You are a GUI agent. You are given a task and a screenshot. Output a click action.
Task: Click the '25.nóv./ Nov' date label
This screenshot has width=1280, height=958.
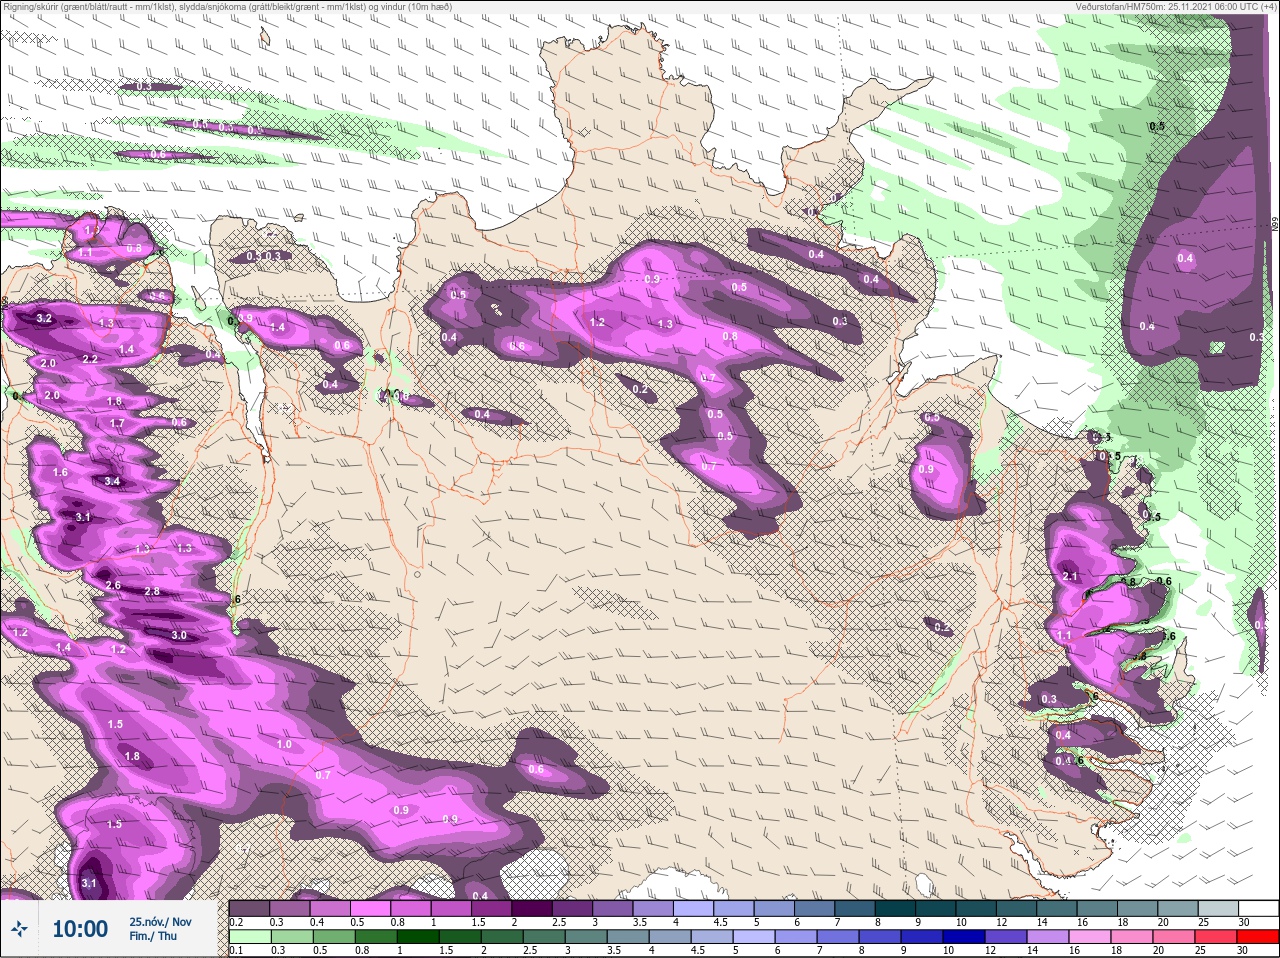click(160, 922)
